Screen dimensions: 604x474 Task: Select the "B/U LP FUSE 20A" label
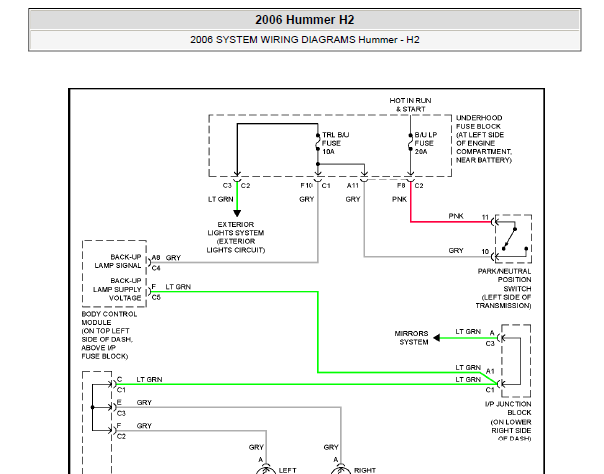click(x=426, y=143)
